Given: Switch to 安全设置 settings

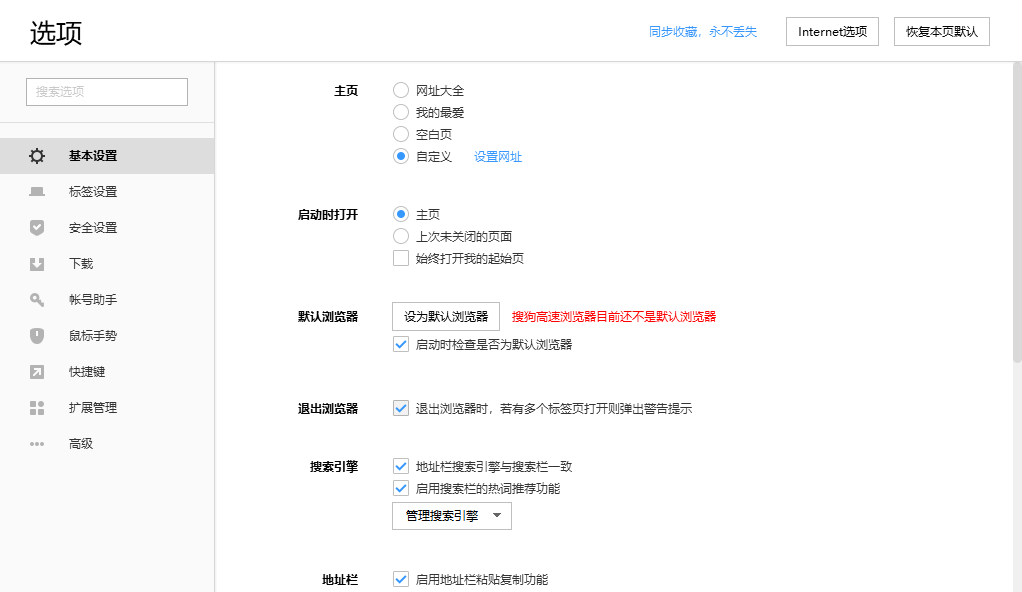Looking at the screenshot, I should coord(107,228).
